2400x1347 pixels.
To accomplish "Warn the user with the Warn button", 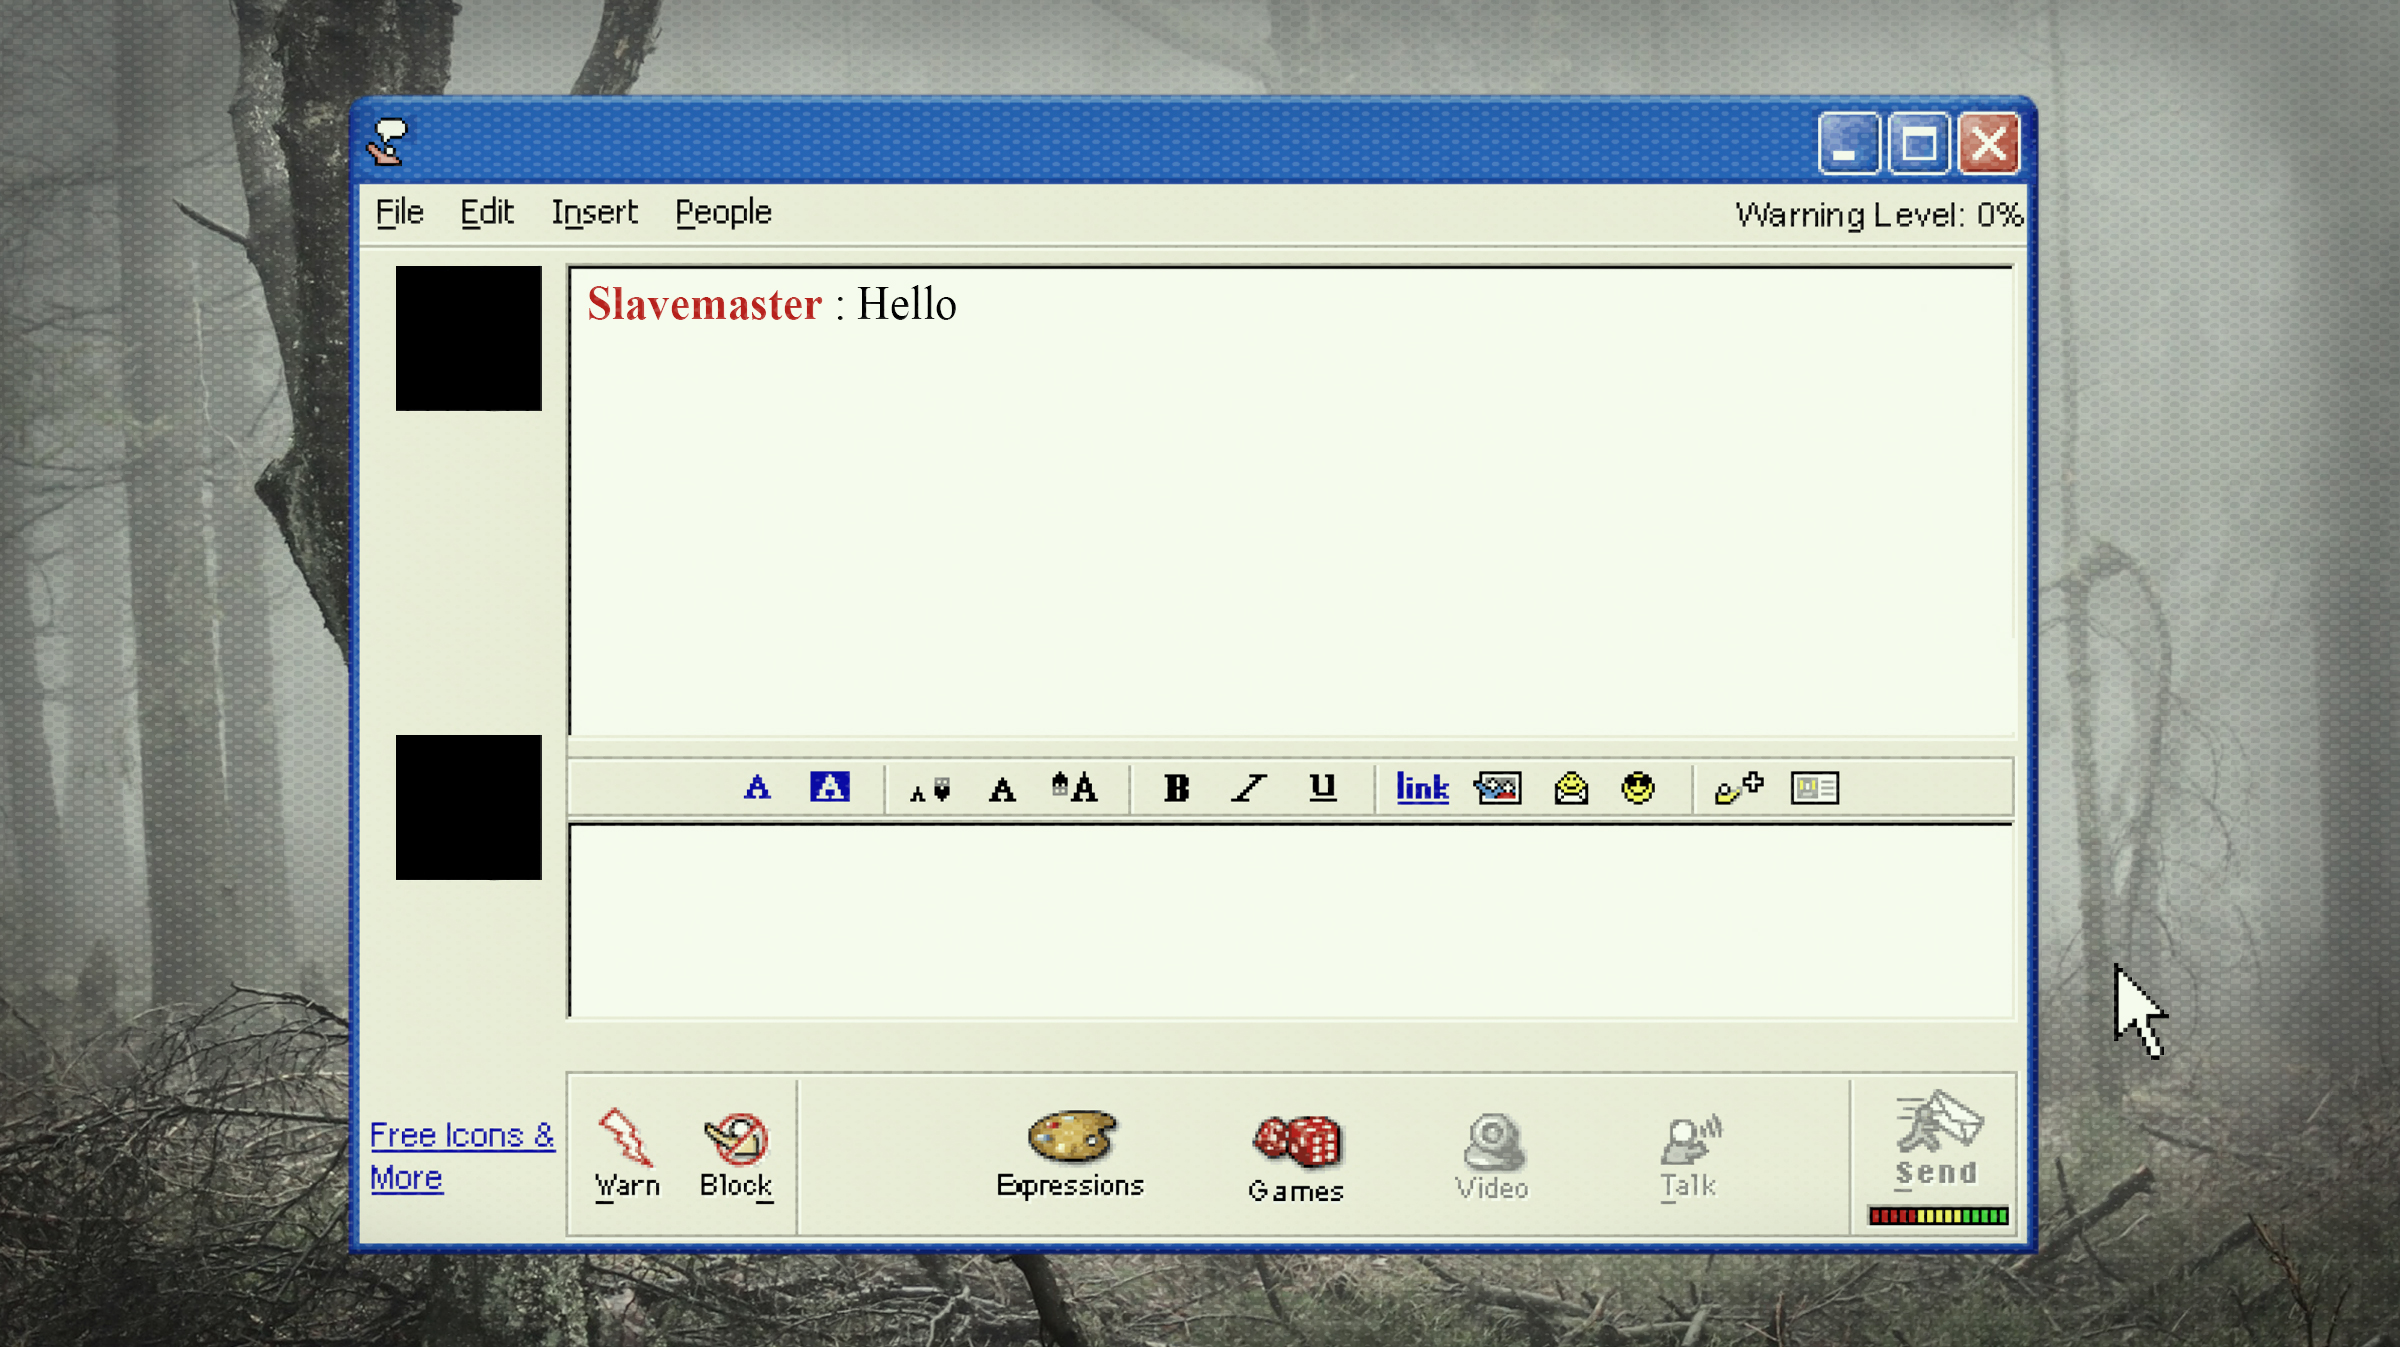I will coord(627,1155).
